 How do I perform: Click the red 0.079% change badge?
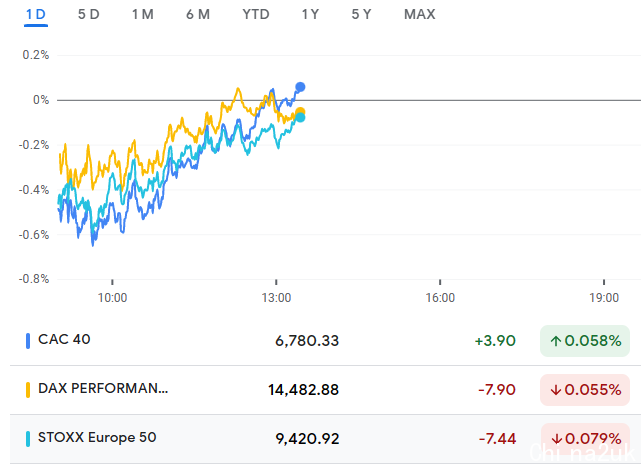[x=585, y=439]
